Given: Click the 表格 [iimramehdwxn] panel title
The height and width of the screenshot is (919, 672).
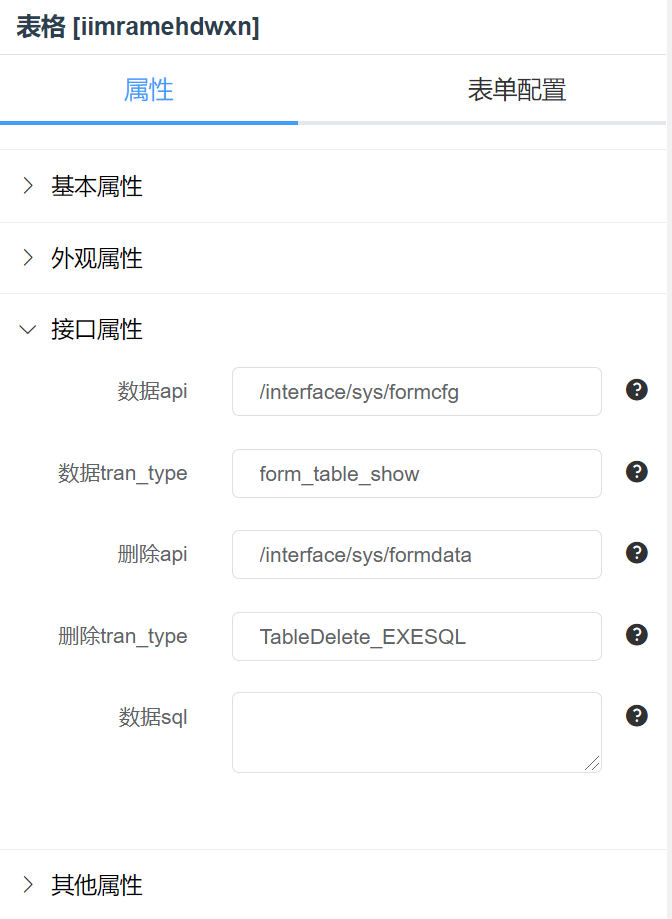Looking at the screenshot, I should click(138, 27).
